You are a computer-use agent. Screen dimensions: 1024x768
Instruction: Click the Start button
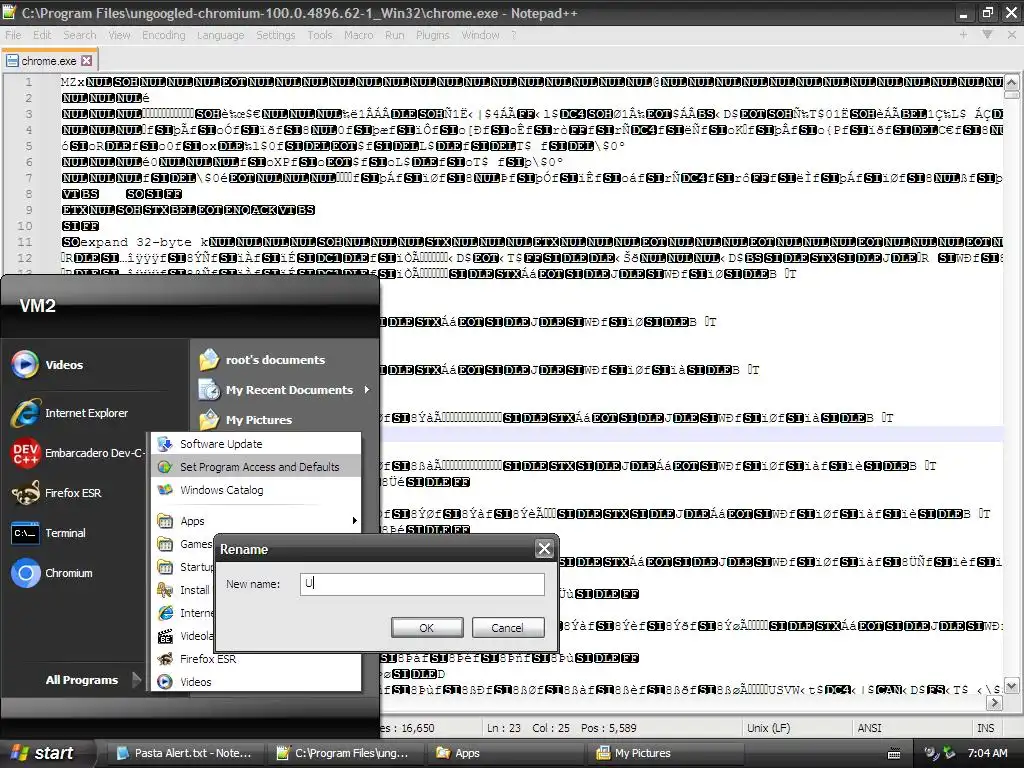tap(43, 753)
